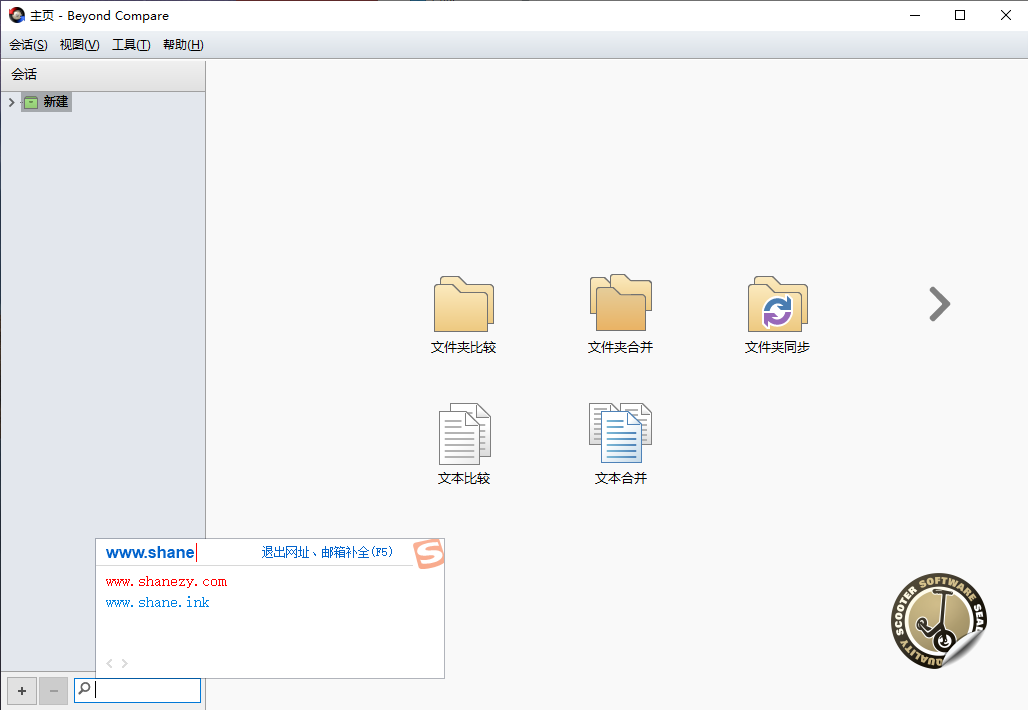1028x710 pixels.
Task: Start a 文件夹同步 session
Action: click(x=777, y=313)
